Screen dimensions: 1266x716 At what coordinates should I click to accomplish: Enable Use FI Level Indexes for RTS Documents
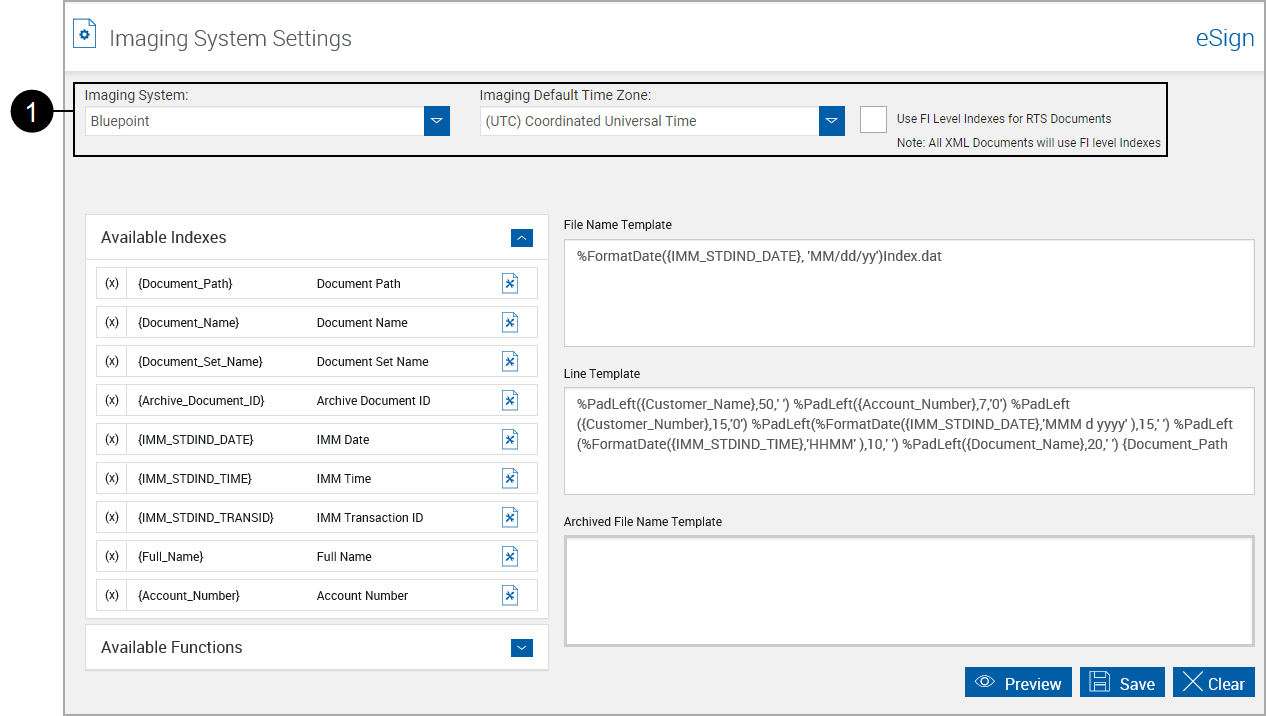pyautogui.click(x=873, y=119)
